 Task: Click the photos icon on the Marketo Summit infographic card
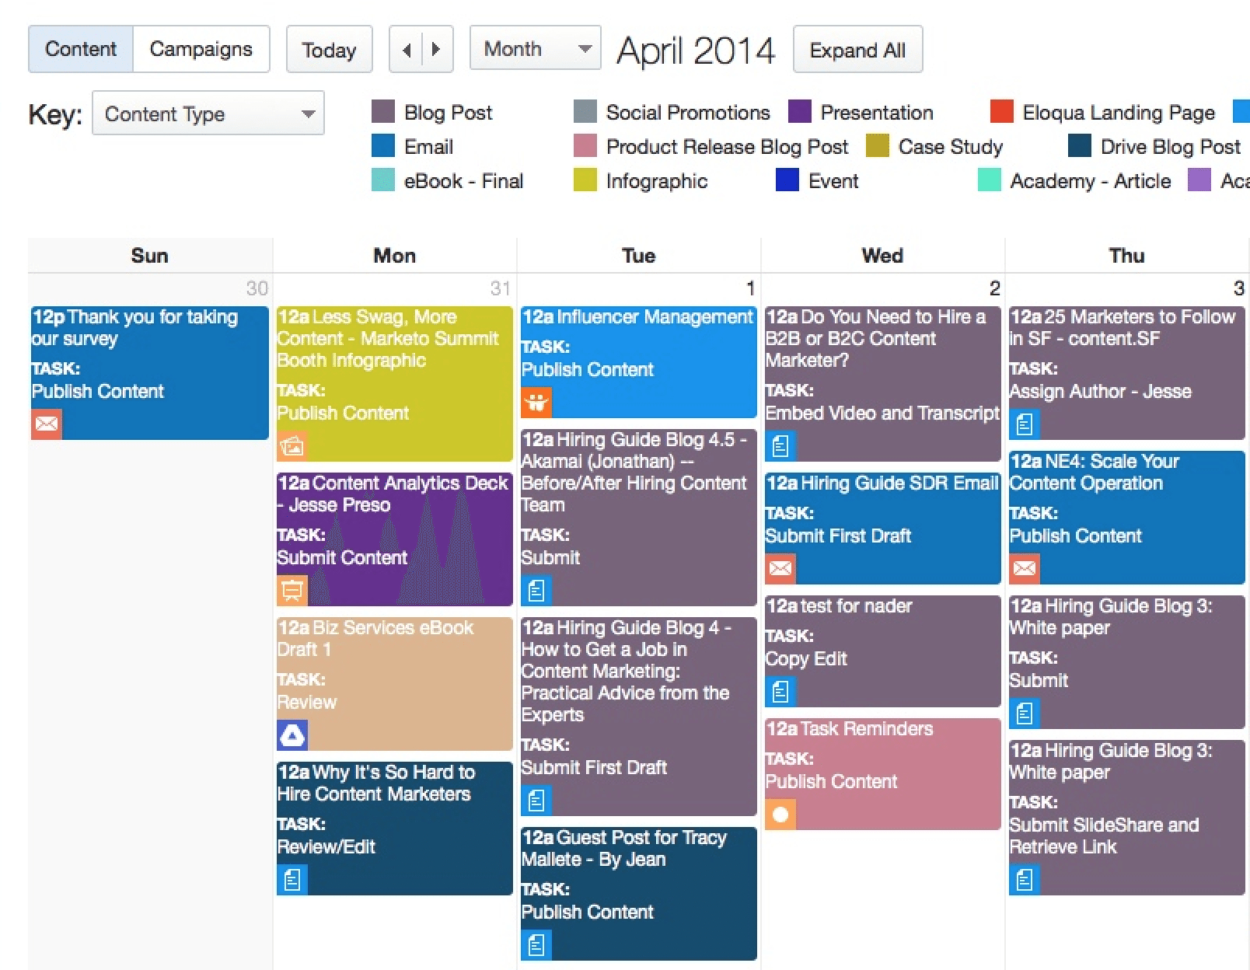click(x=292, y=444)
